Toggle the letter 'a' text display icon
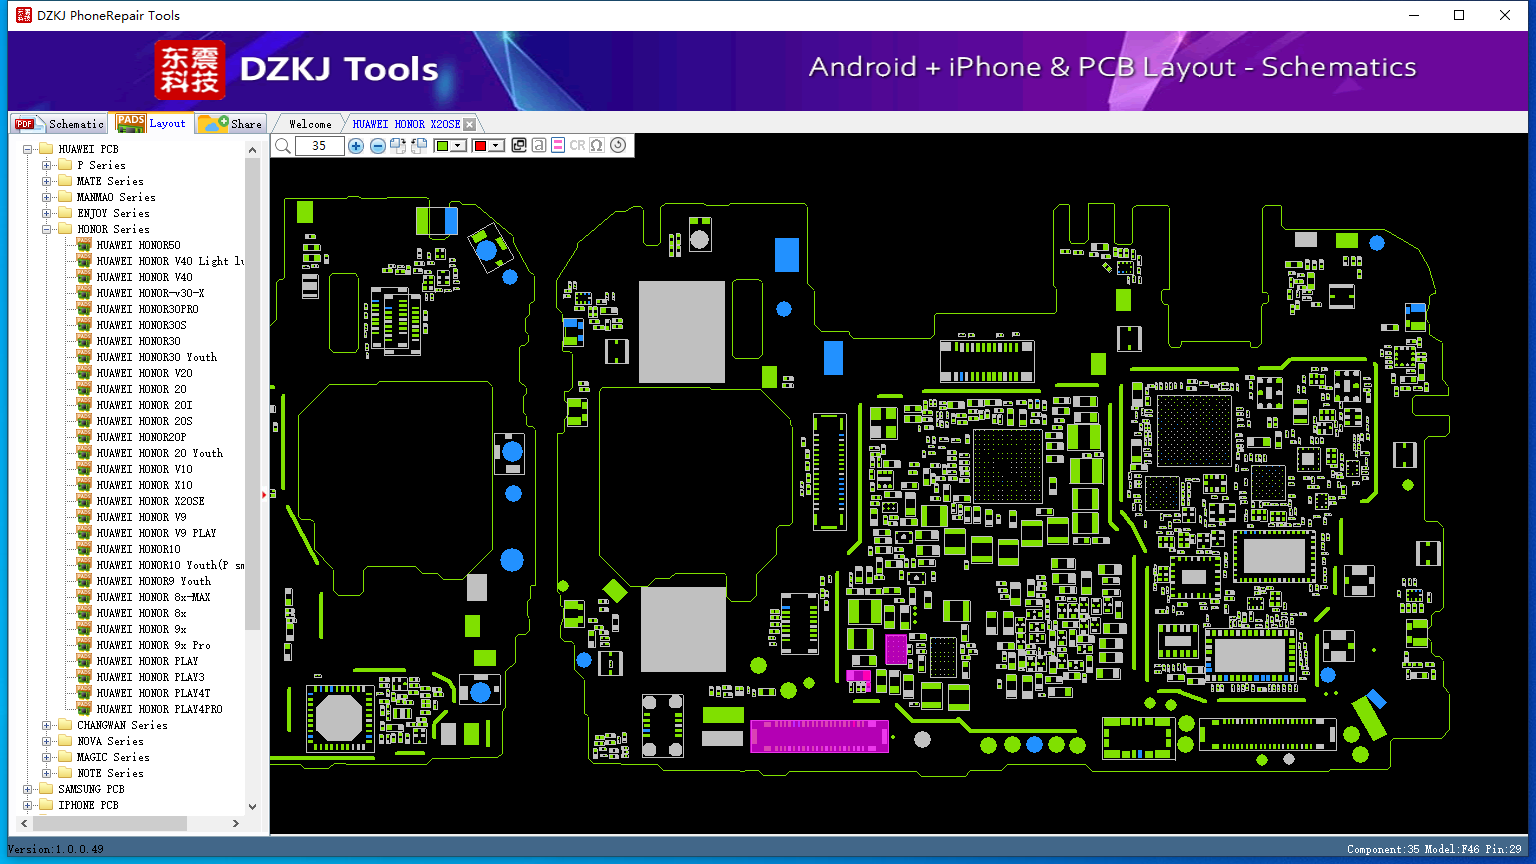 539,146
